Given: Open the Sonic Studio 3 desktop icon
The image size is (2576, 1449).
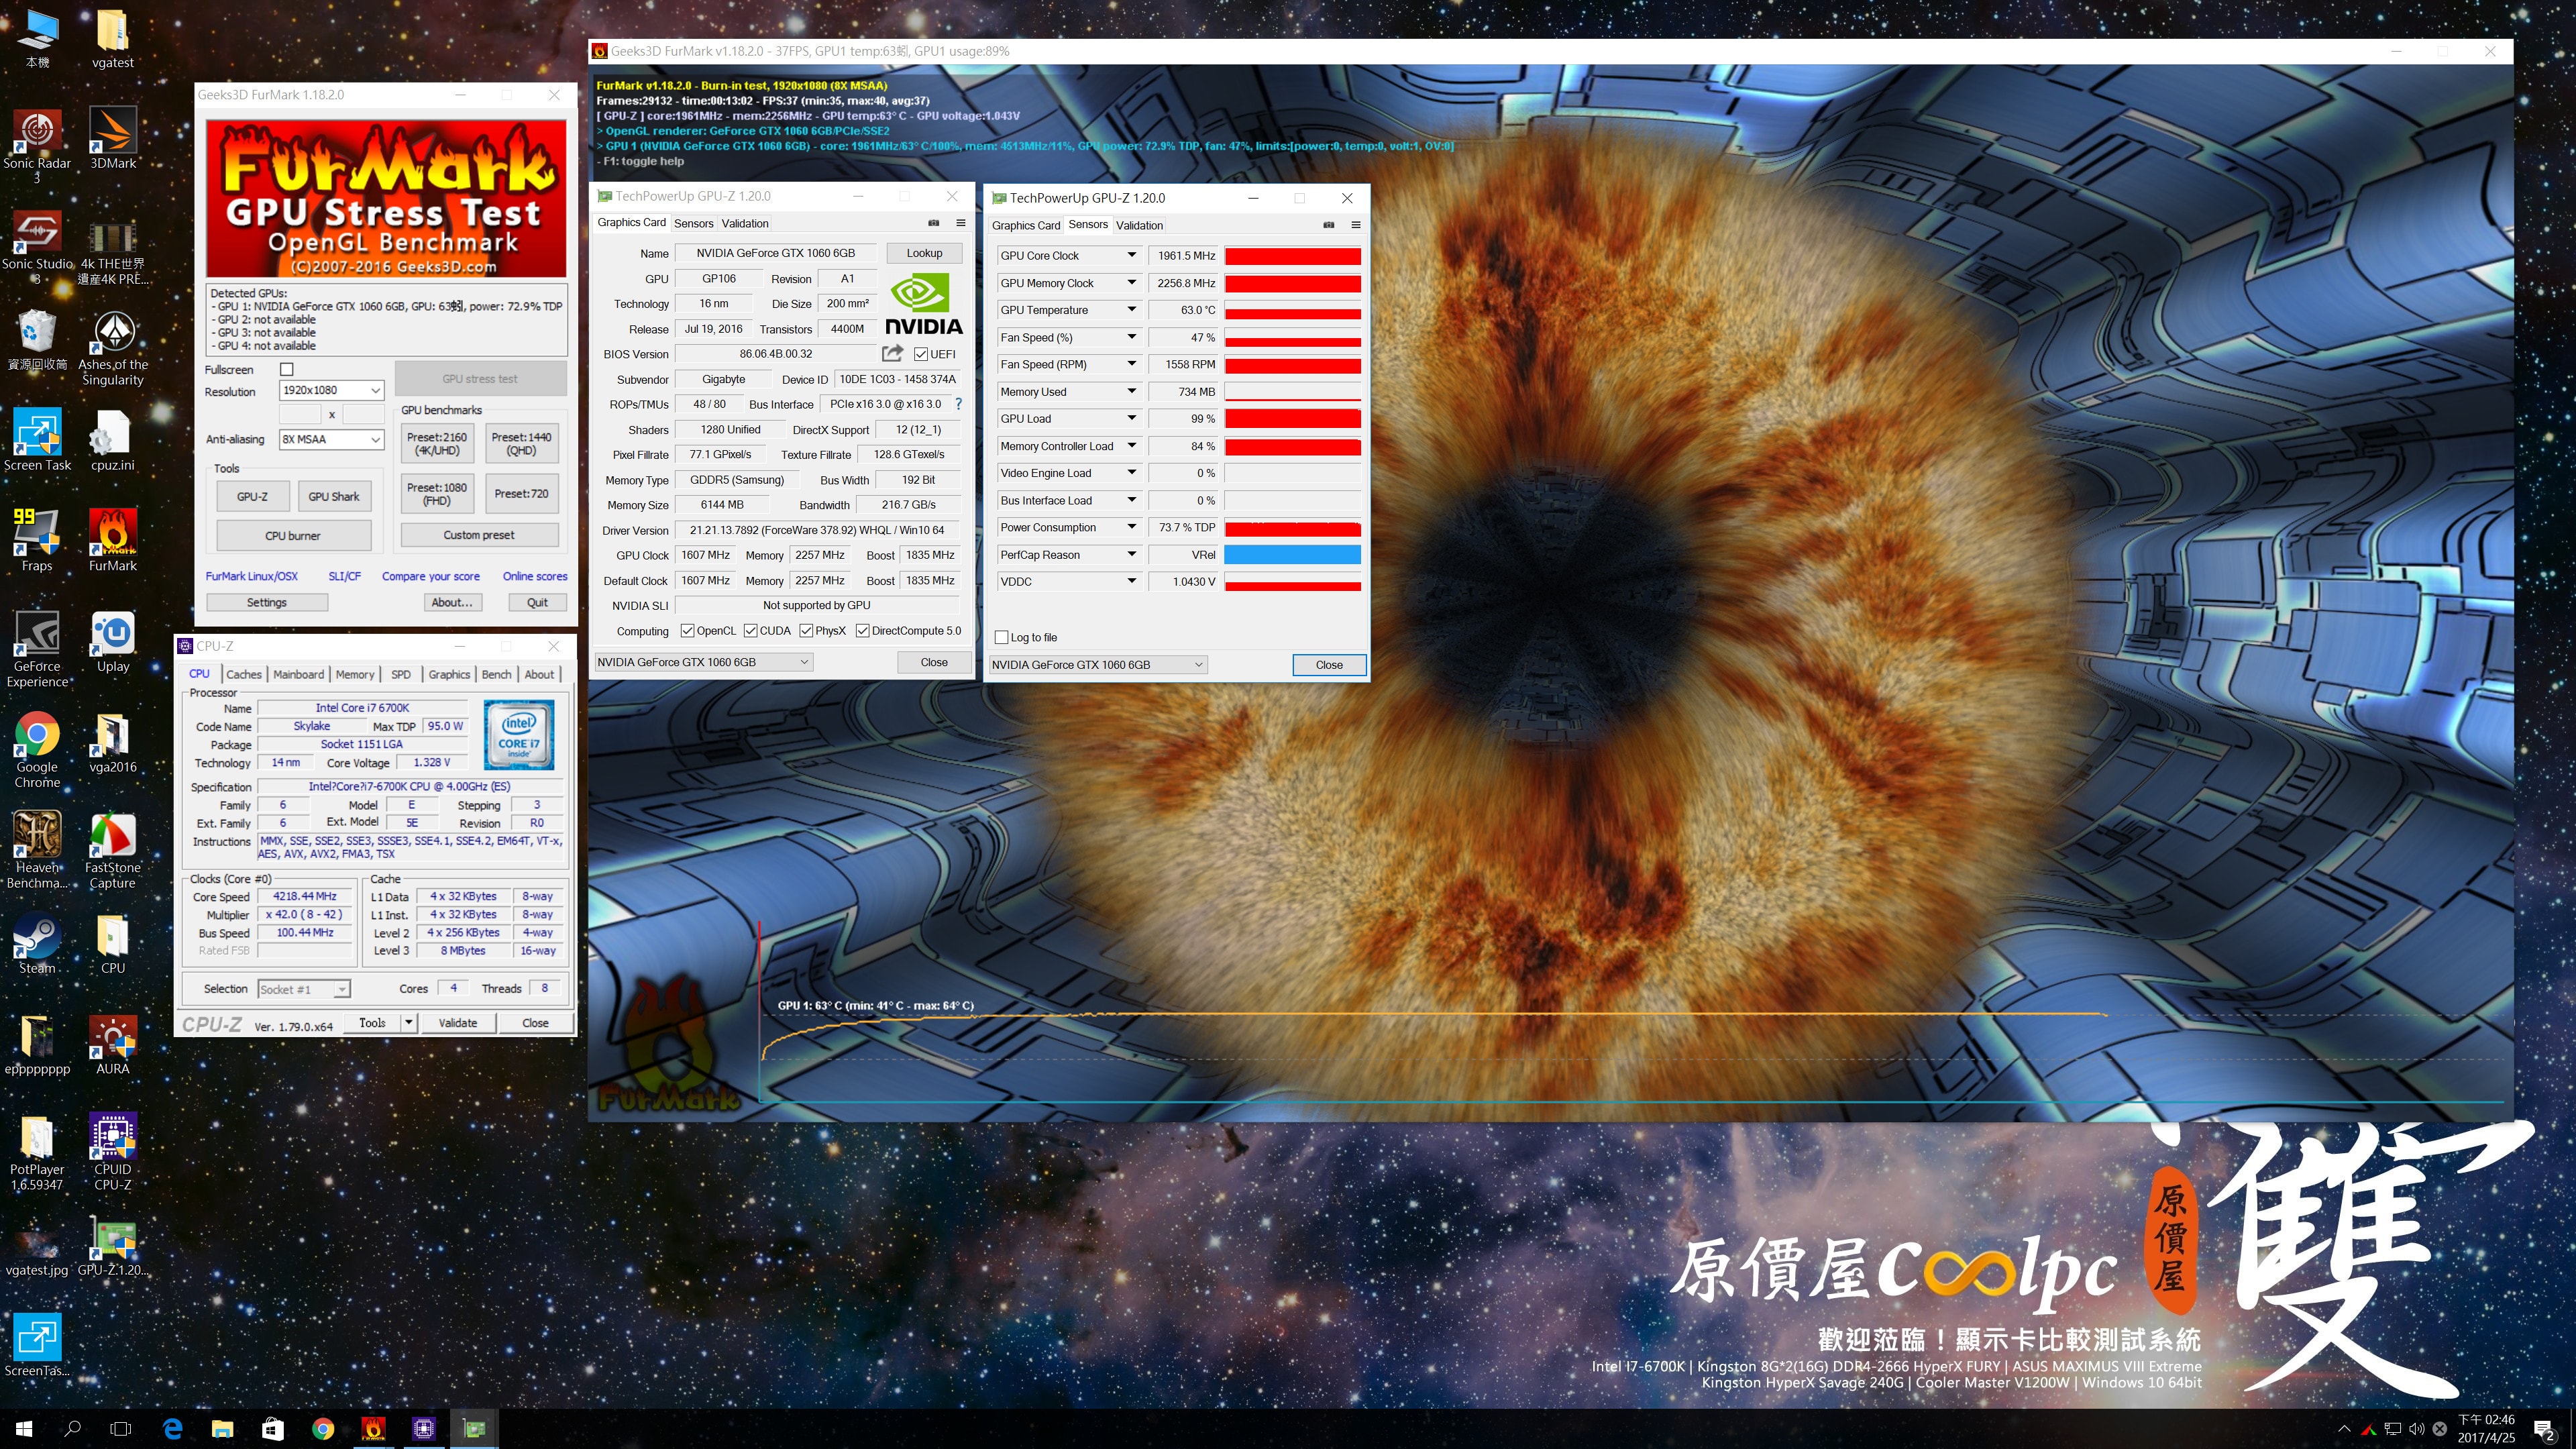Looking at the screenshot, I should [37, 246].
